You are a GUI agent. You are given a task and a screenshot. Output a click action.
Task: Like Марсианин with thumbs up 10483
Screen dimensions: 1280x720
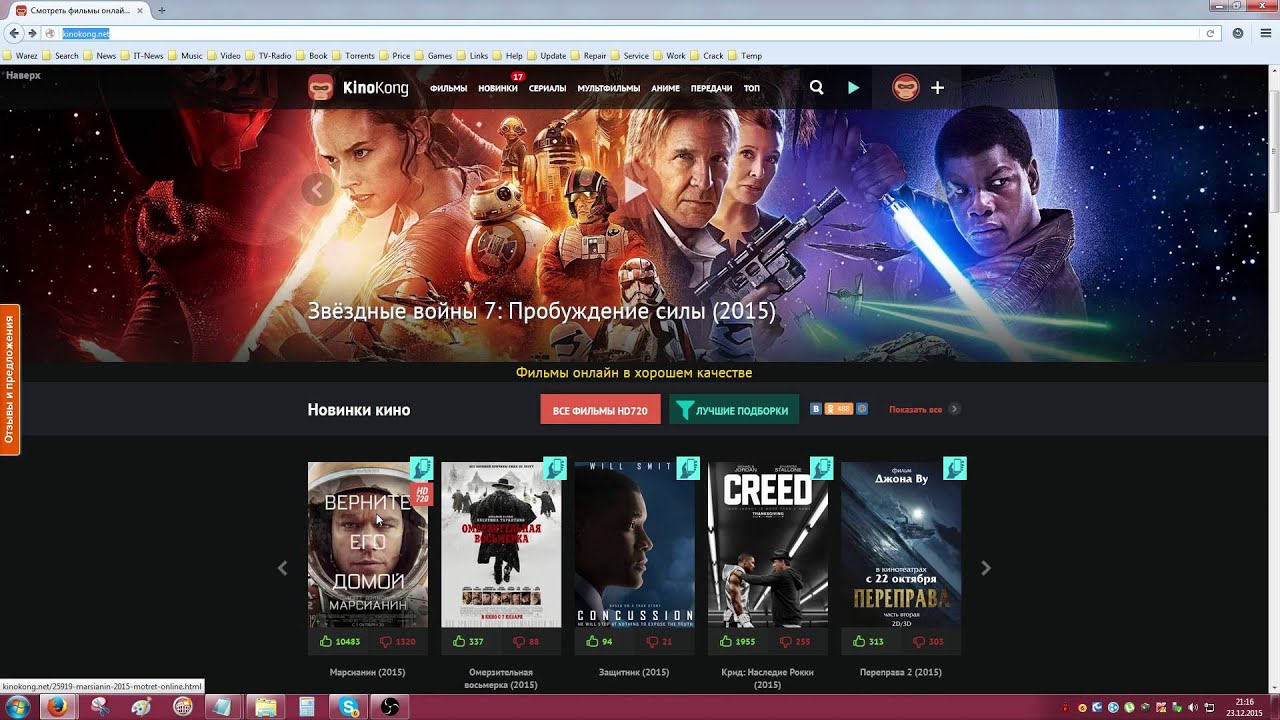(339, 641)
